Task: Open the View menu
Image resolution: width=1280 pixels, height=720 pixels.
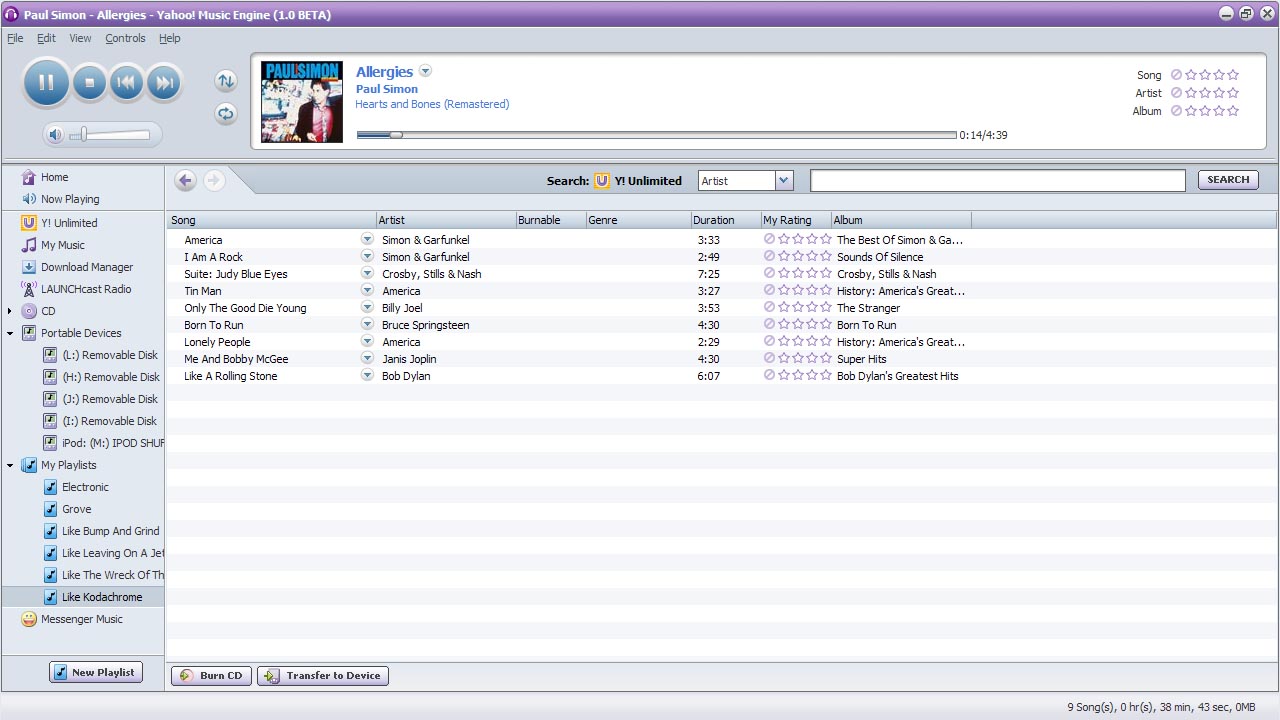Action: point(80,38)
